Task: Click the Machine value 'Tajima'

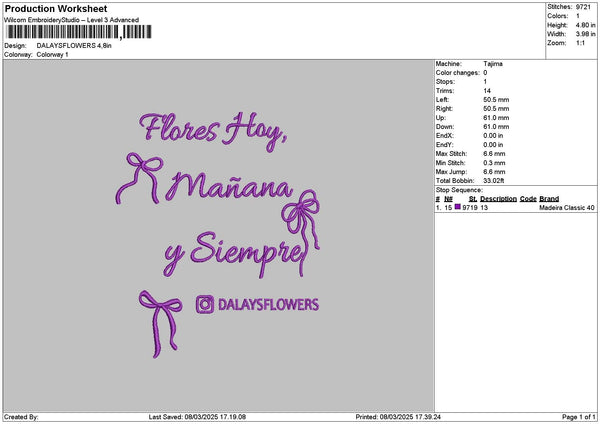Action: [x=493, y=64]
